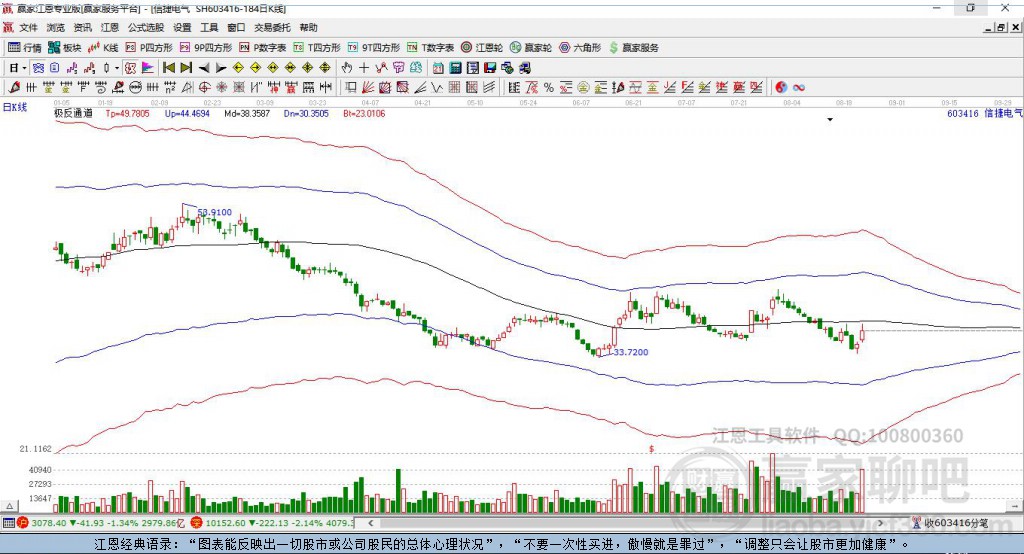The width and height of the screenshot is (1024, 554).
Task: Switch to the K线 chart view
Action: pyautogui.click(x=103, y=48)
